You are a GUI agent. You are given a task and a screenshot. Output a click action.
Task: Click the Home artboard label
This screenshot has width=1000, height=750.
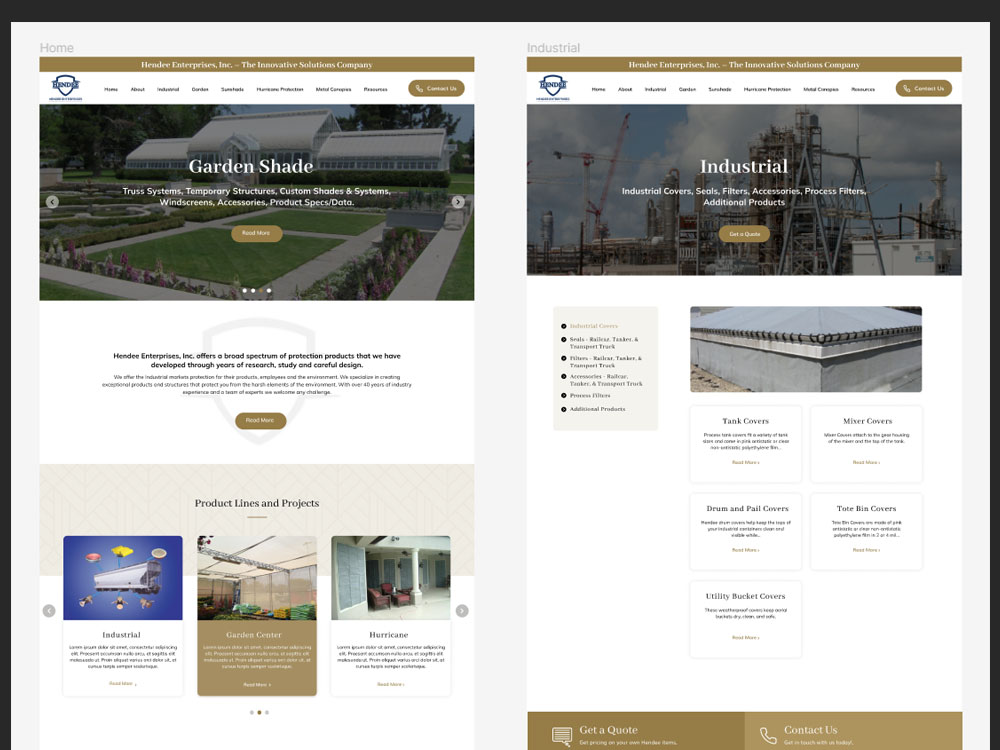click(57, 48)
